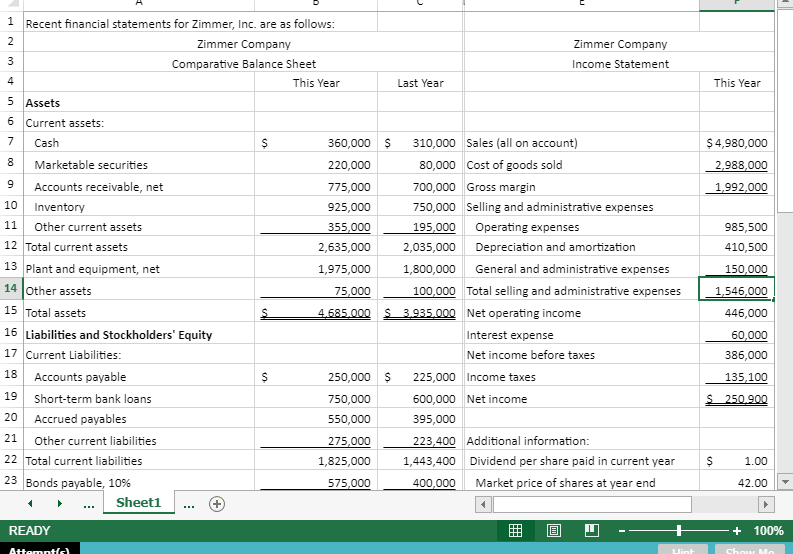Click the Last Year column header cell
The width and height of the screenshot is (793, 554).
pos(420,81)
